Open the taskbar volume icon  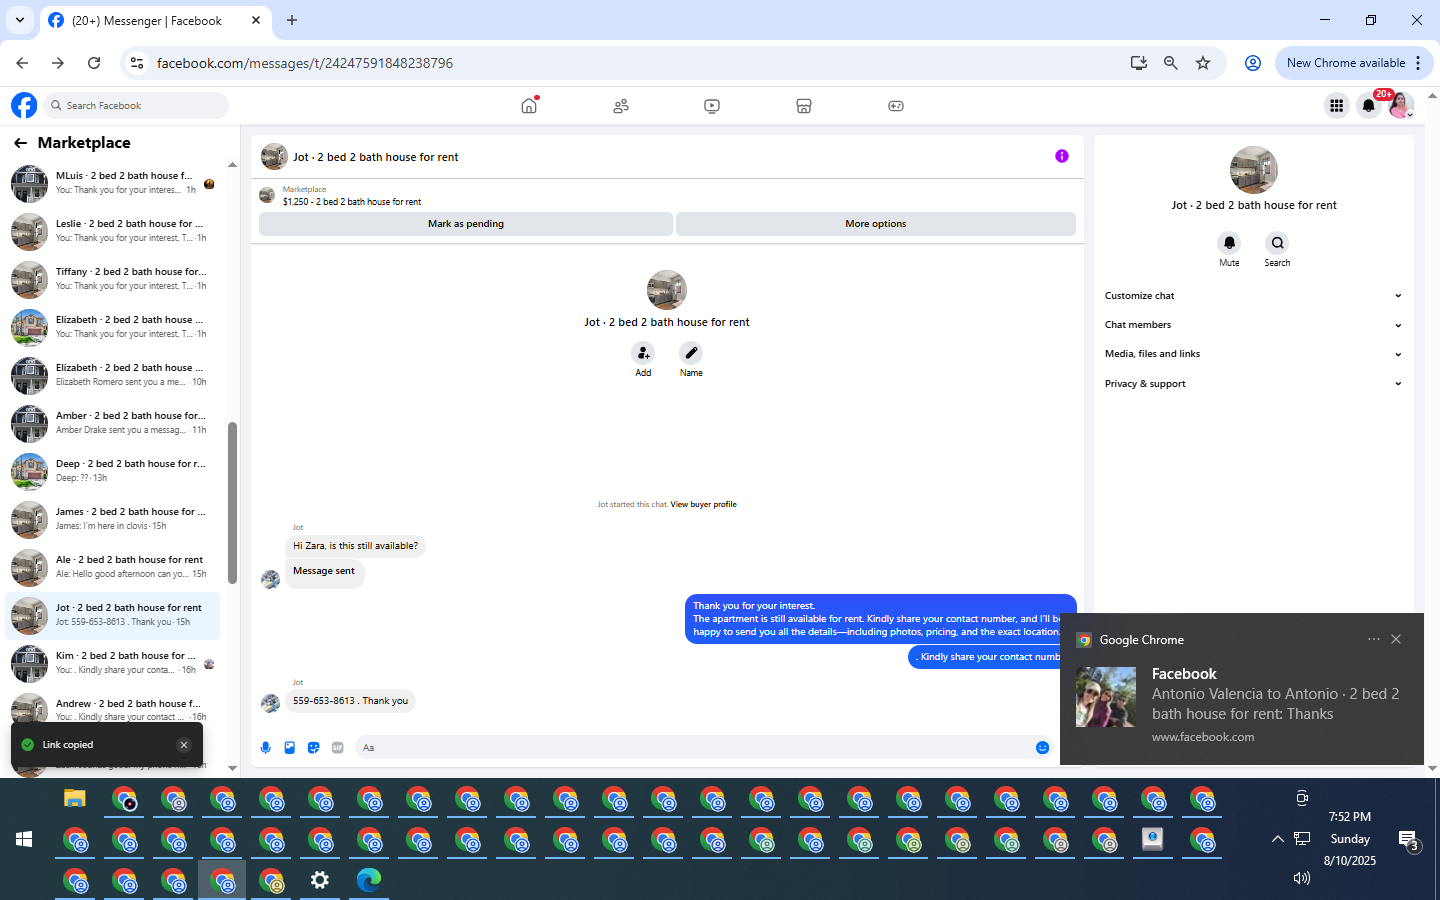[1301, 878]
